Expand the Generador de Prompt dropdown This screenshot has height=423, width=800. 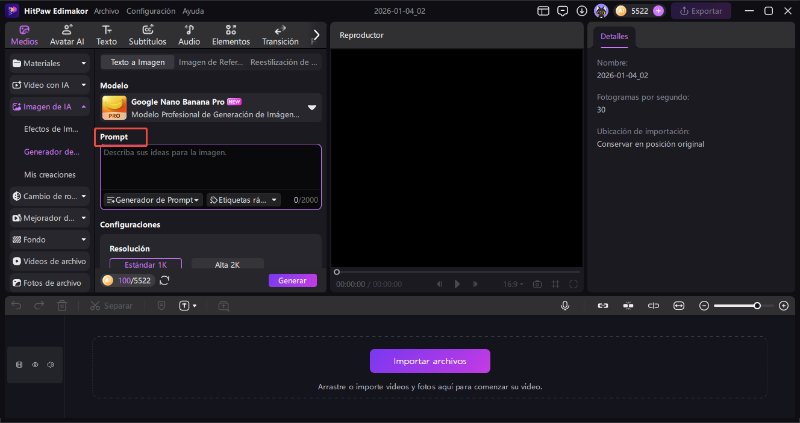153,200
